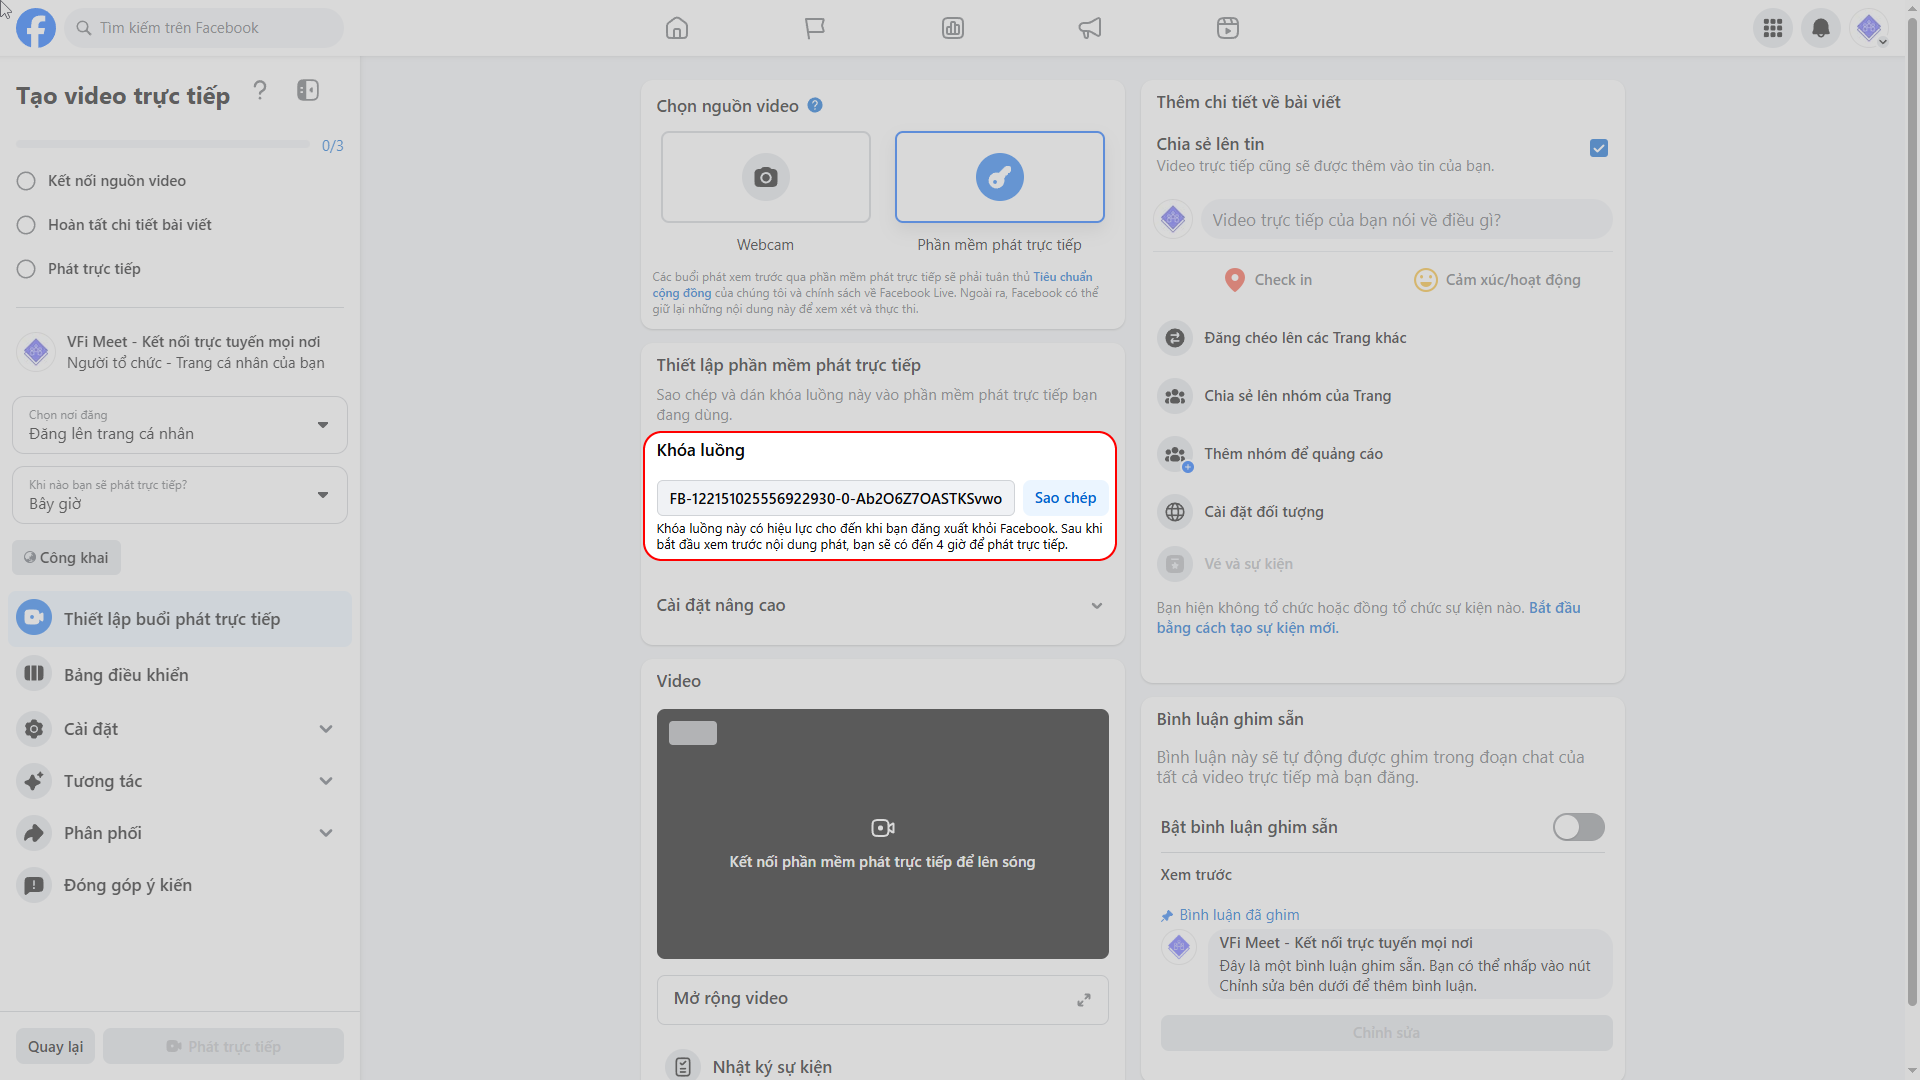Uncheck the Chia sẻ lên tin checkbox

1598,148
